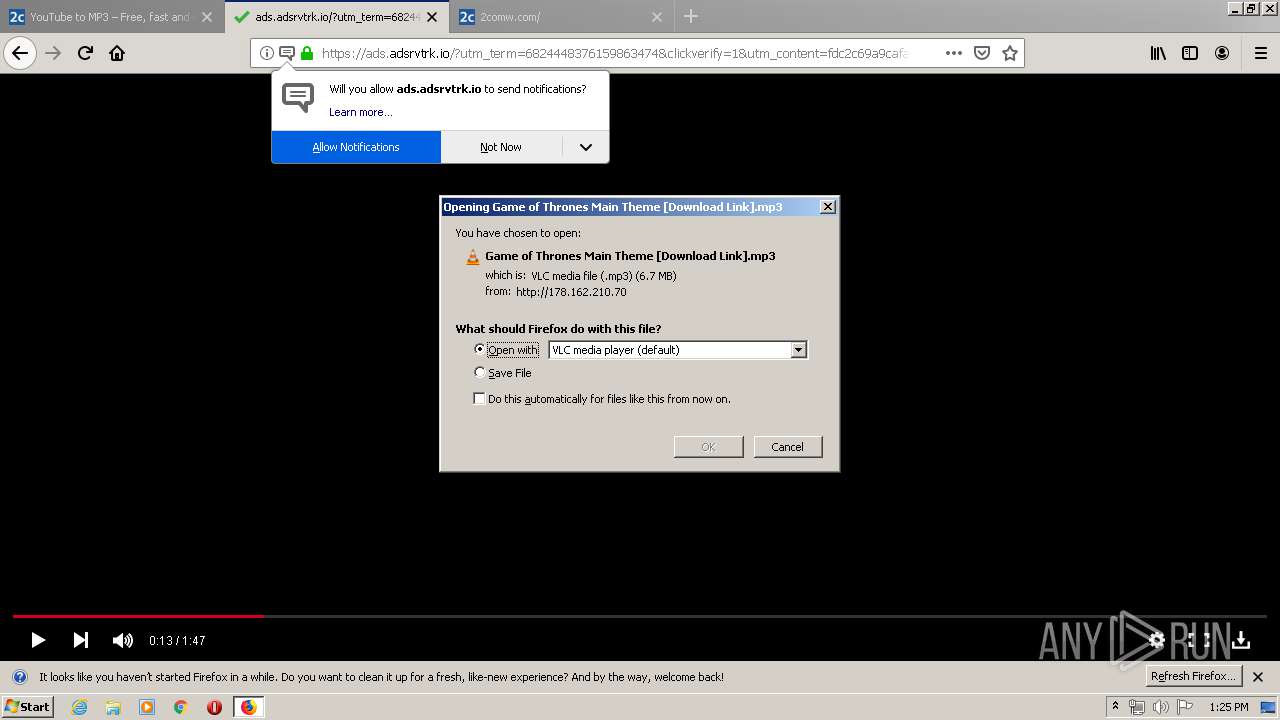This screenshot has width=1280, height=720.
Task: Click the green secure padlock icon
Action: pos(307,53)
